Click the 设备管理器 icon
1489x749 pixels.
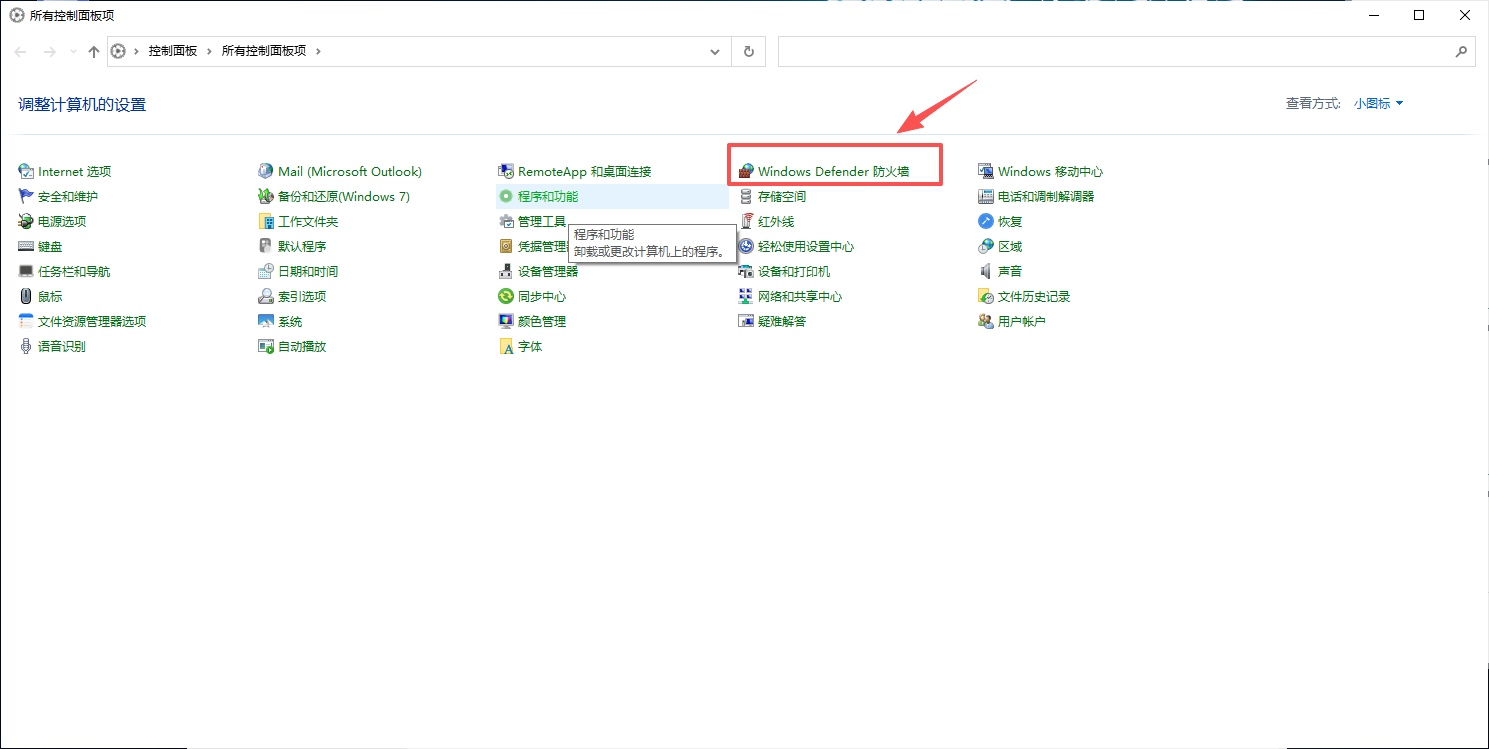click(x=506, y=271)
